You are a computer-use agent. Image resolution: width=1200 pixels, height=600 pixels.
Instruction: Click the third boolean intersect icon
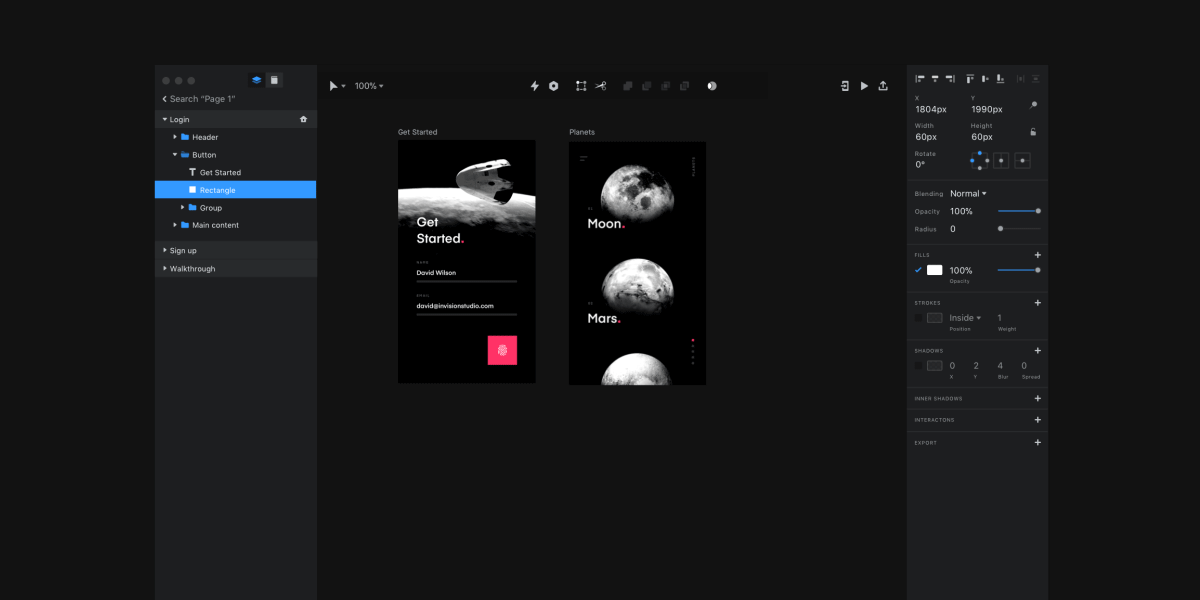click(666, 86)
